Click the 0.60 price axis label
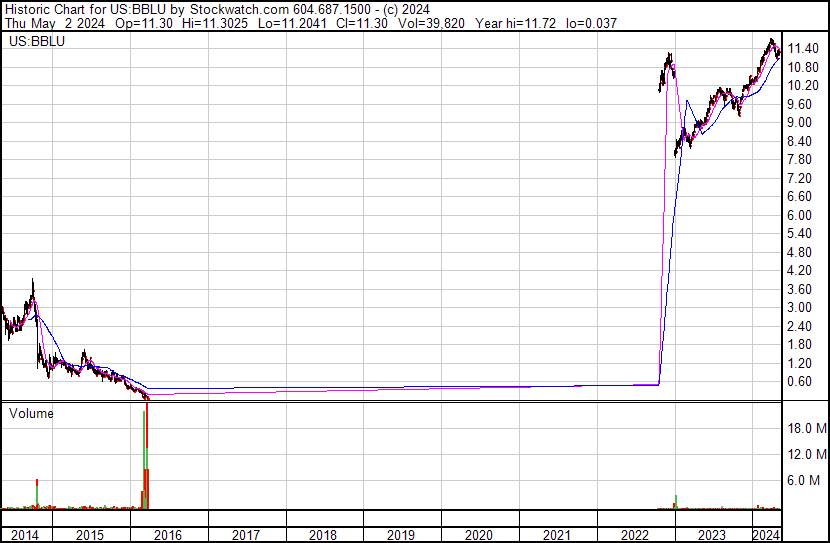 pos(799,382)
